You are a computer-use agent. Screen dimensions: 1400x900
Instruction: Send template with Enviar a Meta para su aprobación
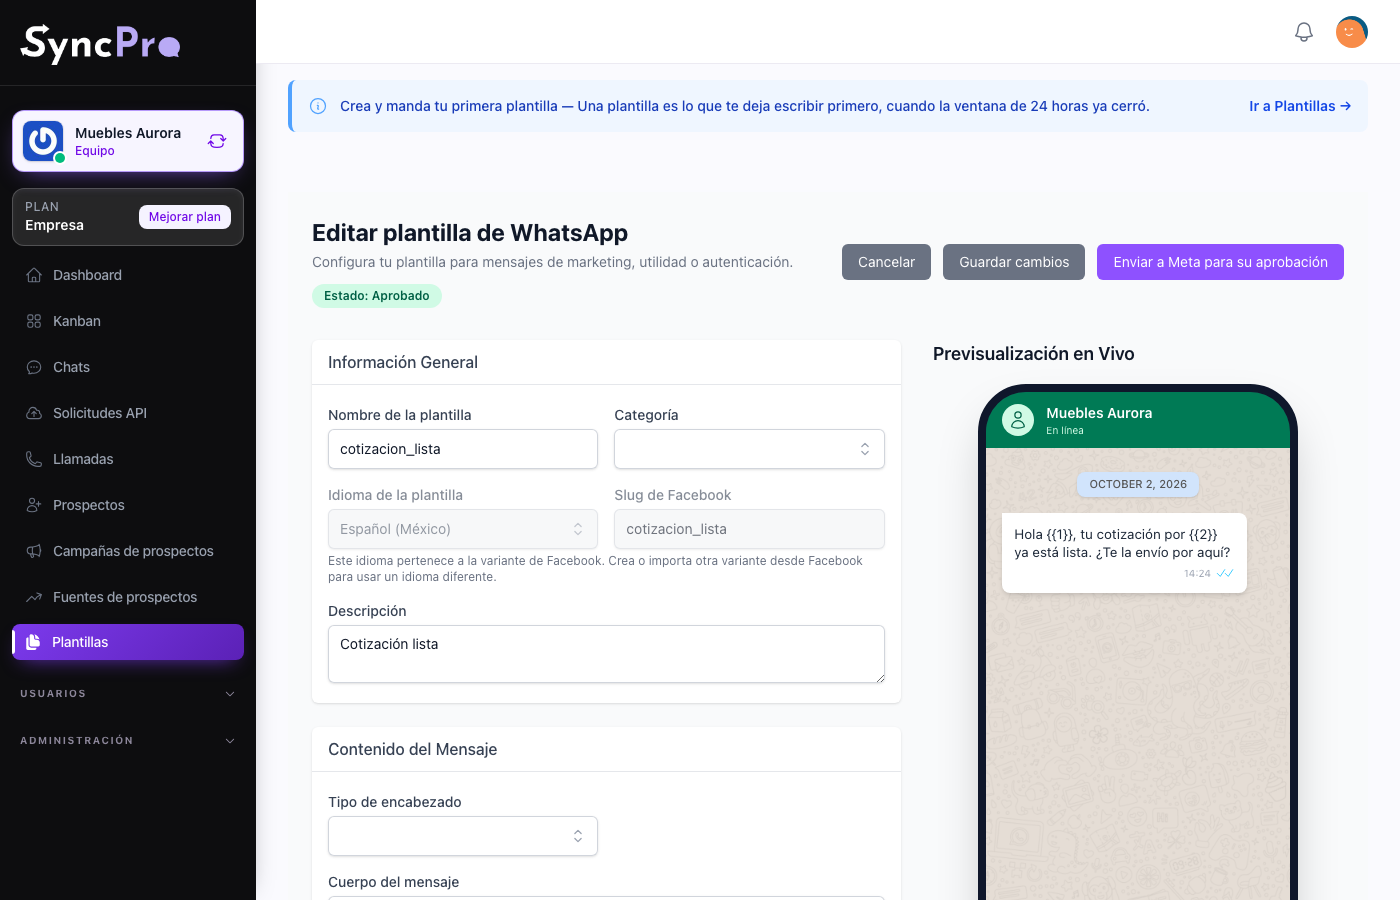pos(1220,262)
